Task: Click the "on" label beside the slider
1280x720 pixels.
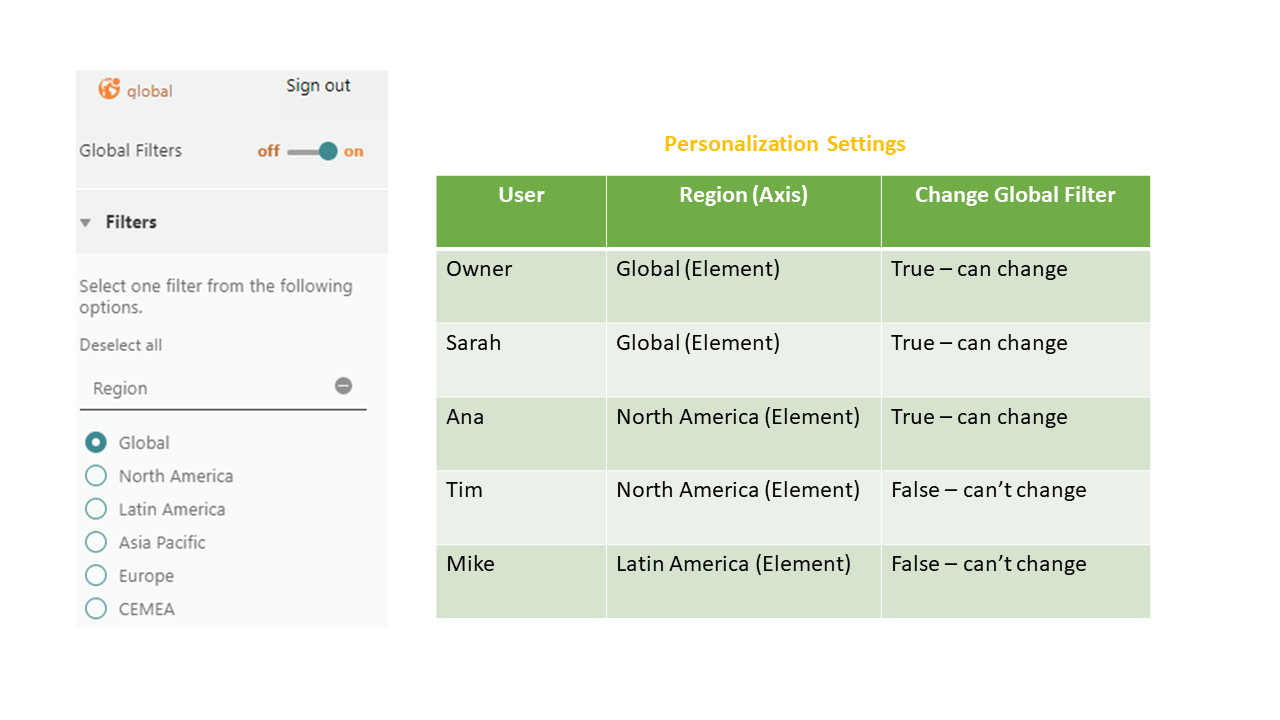Action: tap(354, 151)
